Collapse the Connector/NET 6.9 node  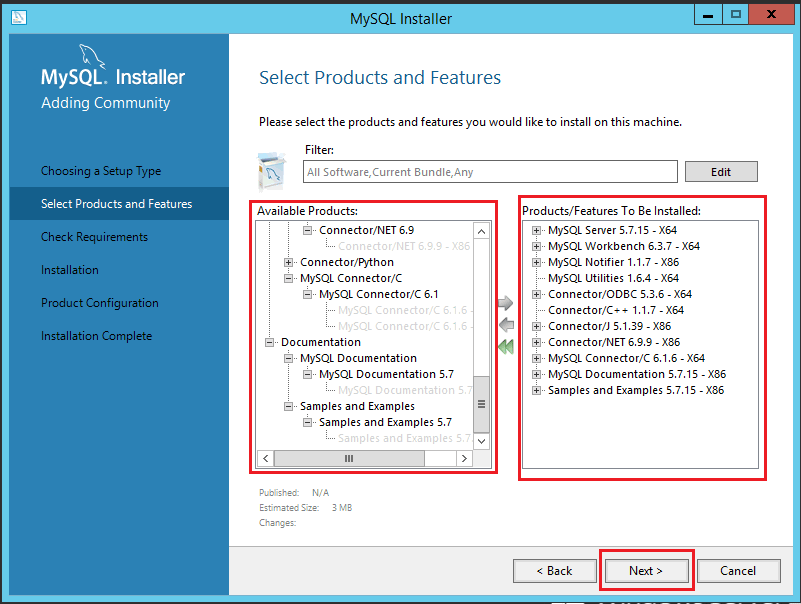point(308,230)
